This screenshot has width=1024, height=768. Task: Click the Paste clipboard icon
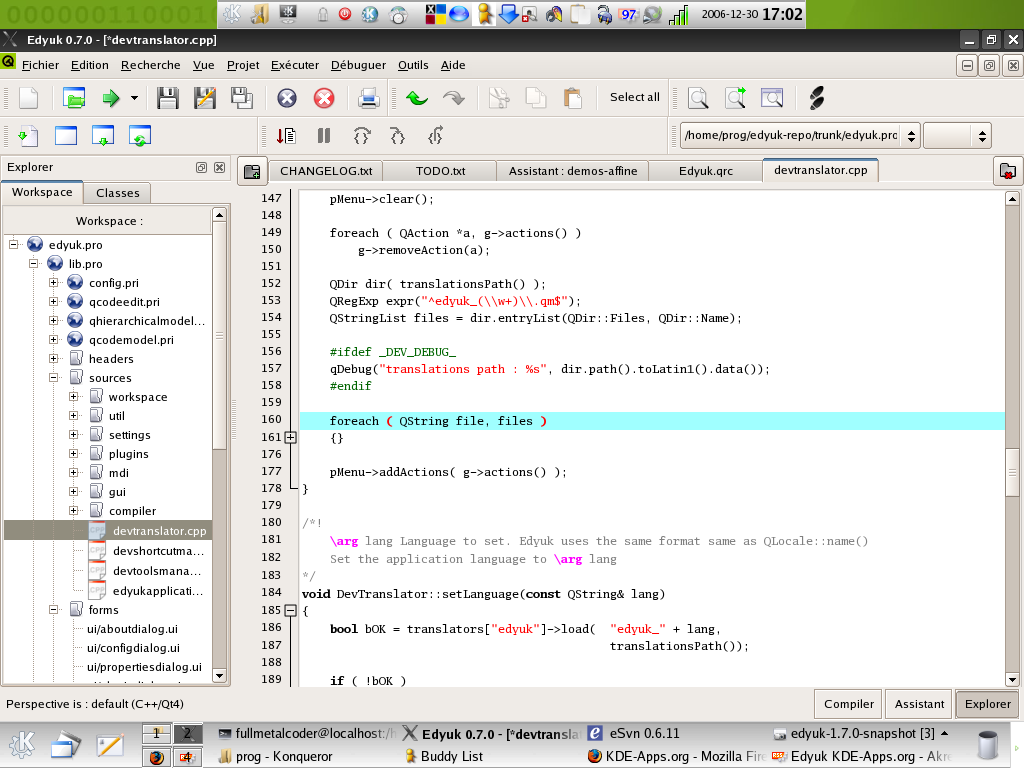[573, 98]
